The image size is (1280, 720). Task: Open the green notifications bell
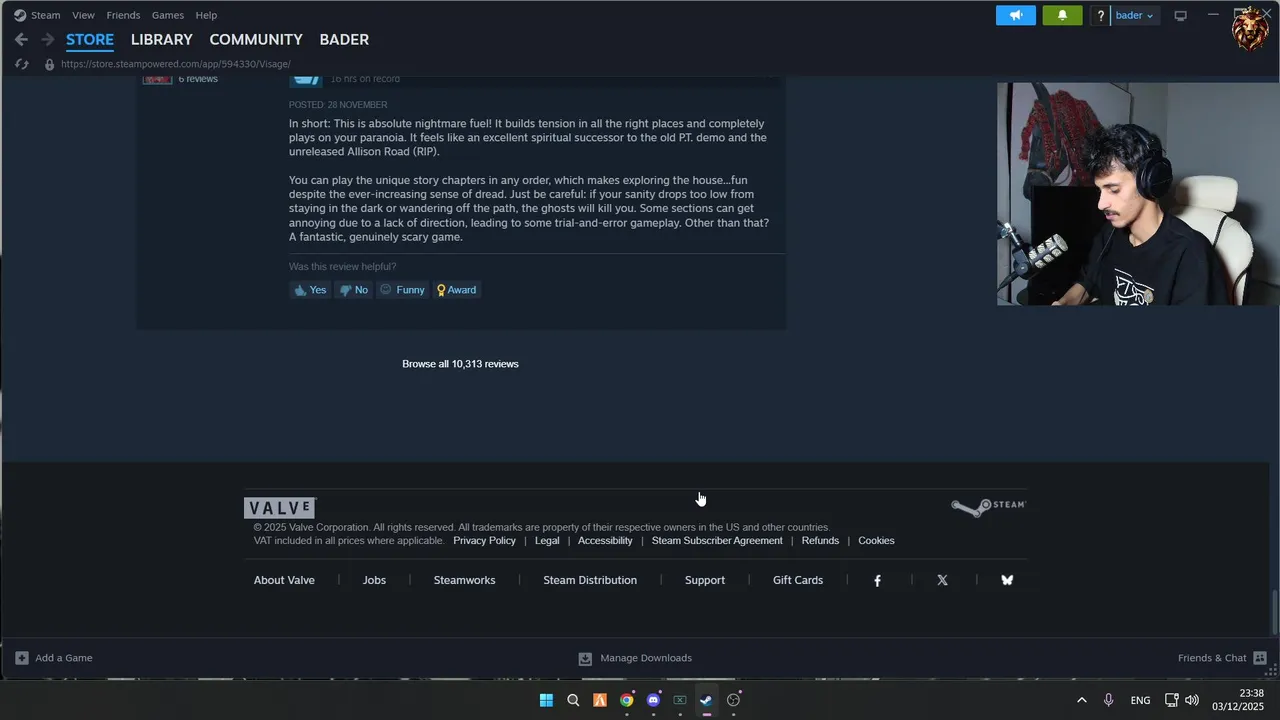coord(1062,15)
